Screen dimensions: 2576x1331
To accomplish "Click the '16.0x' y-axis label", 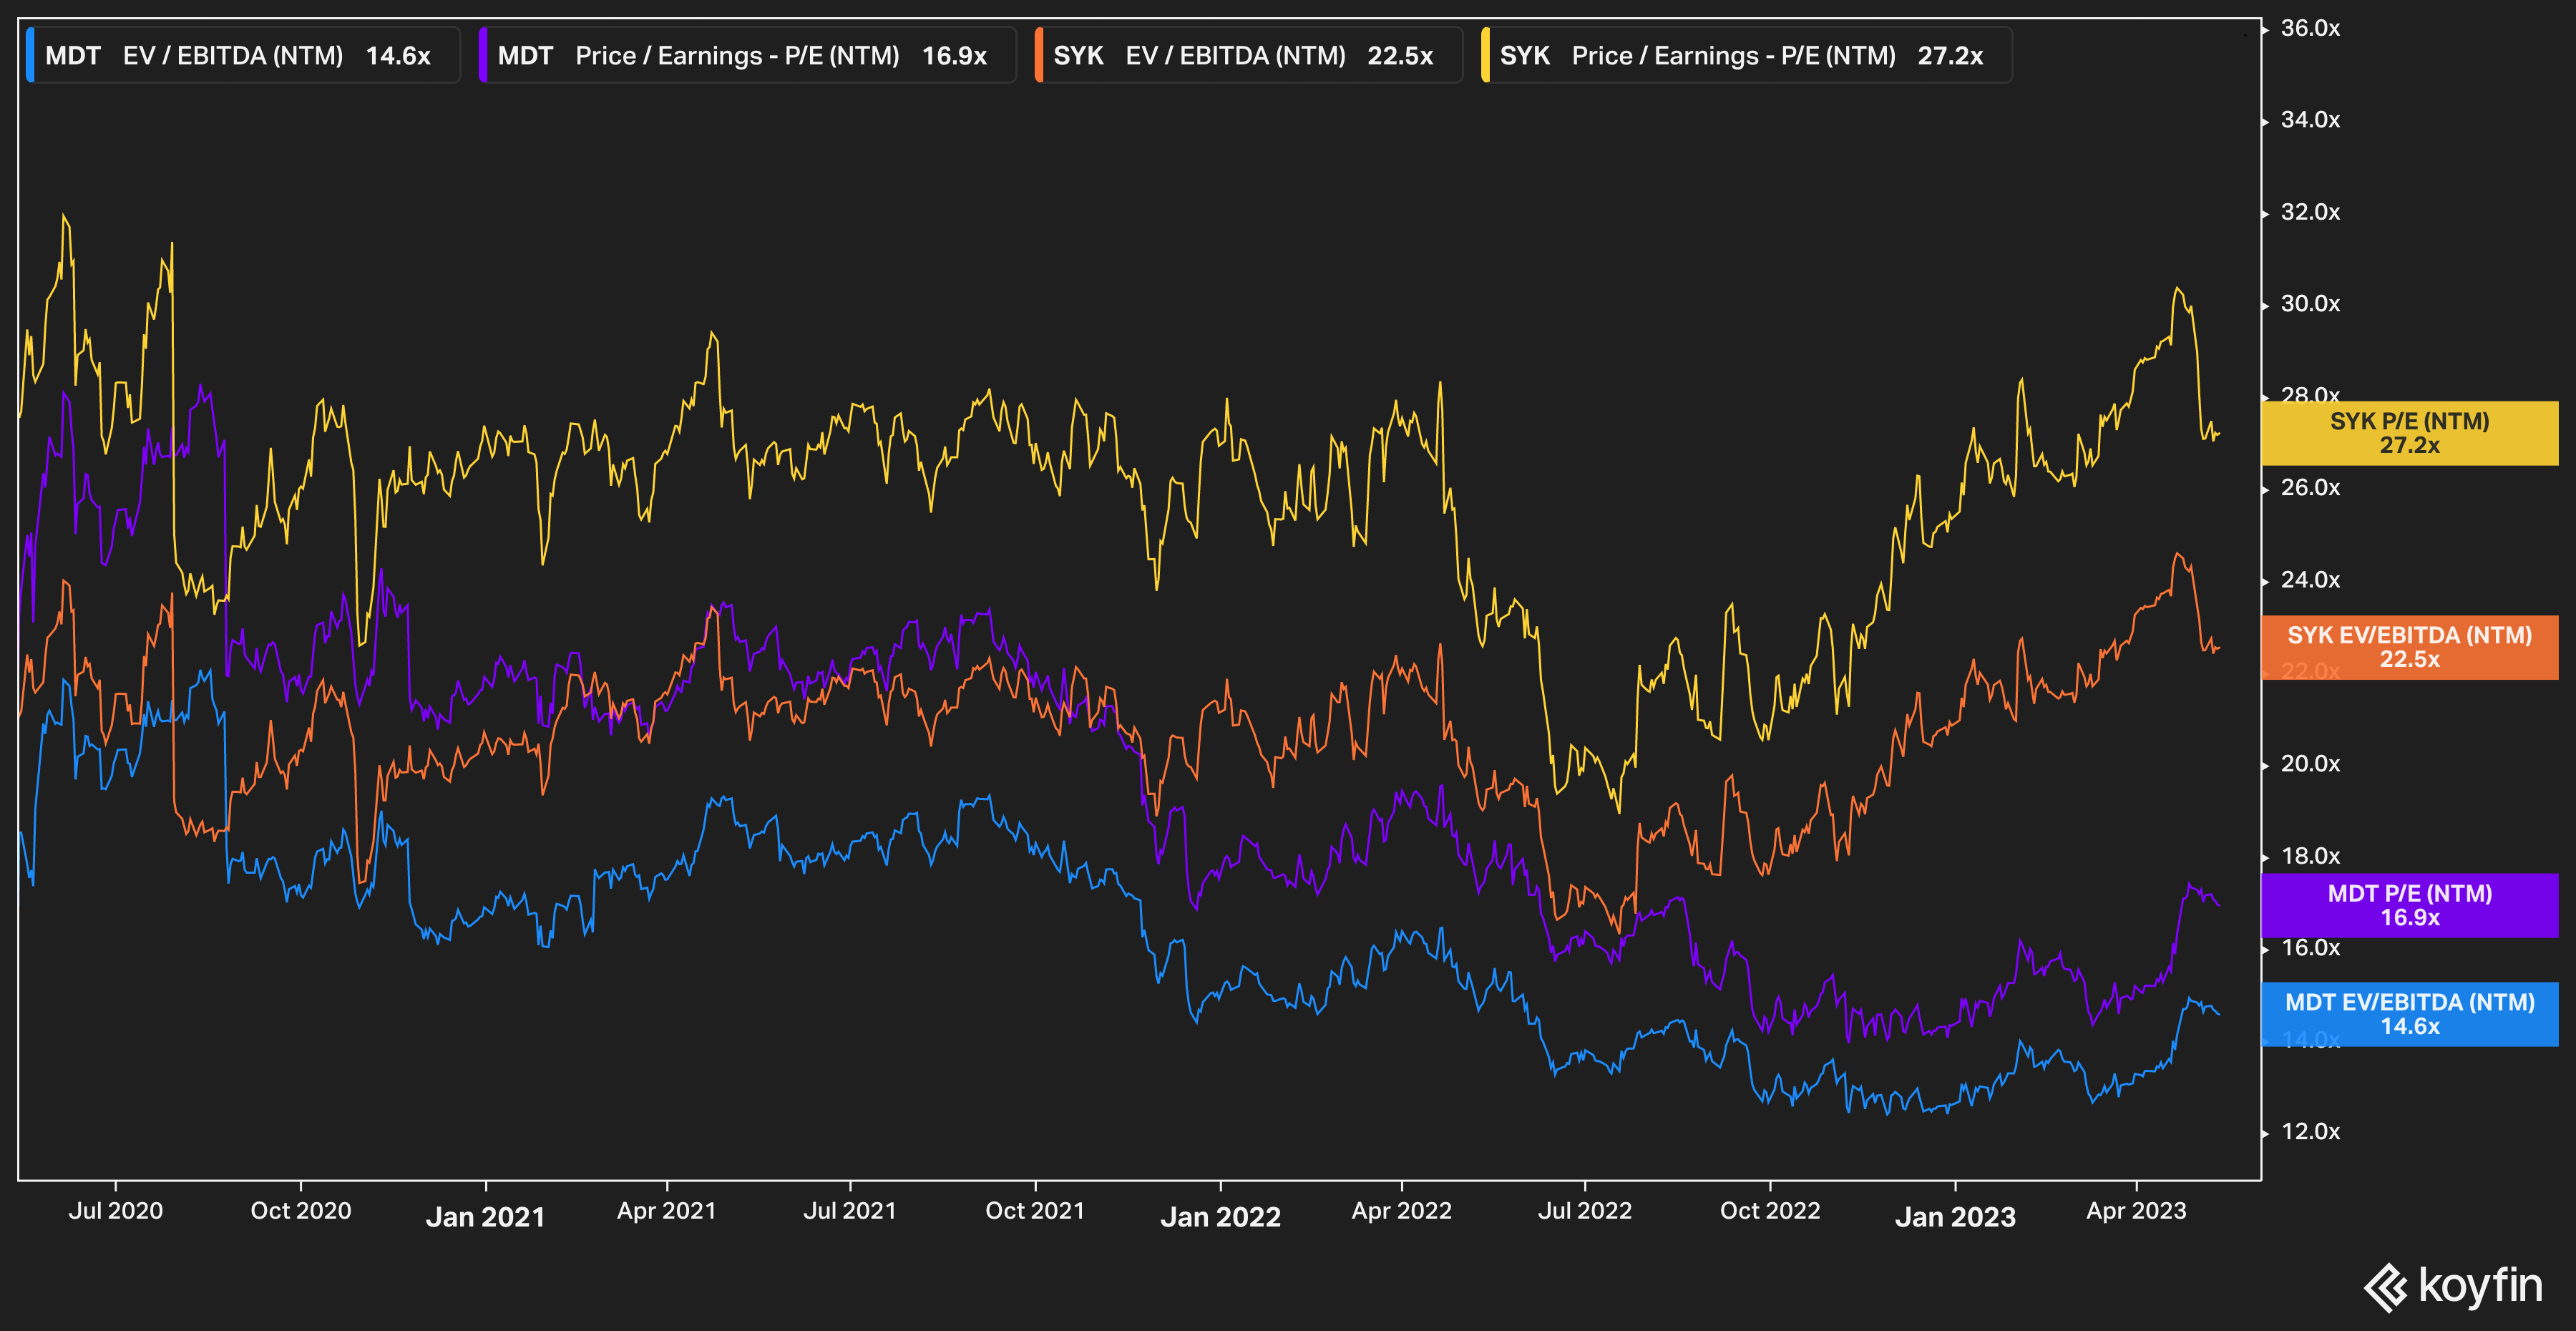I will tap(2310, 948).
